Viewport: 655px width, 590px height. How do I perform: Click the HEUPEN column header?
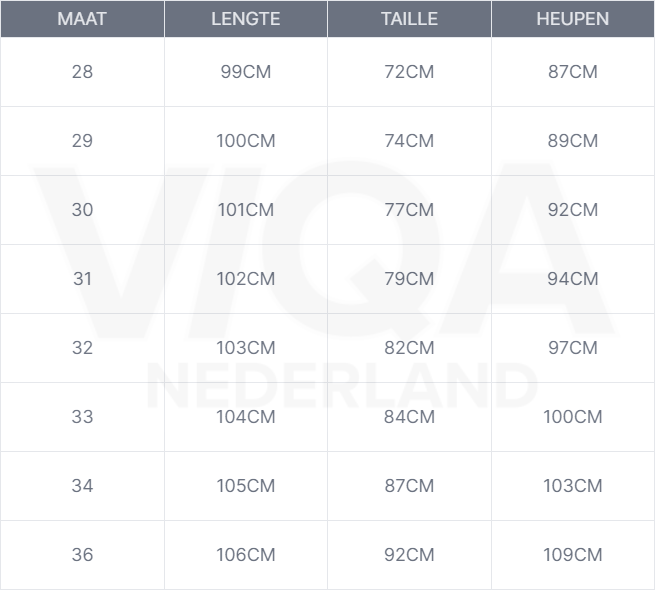572,19
